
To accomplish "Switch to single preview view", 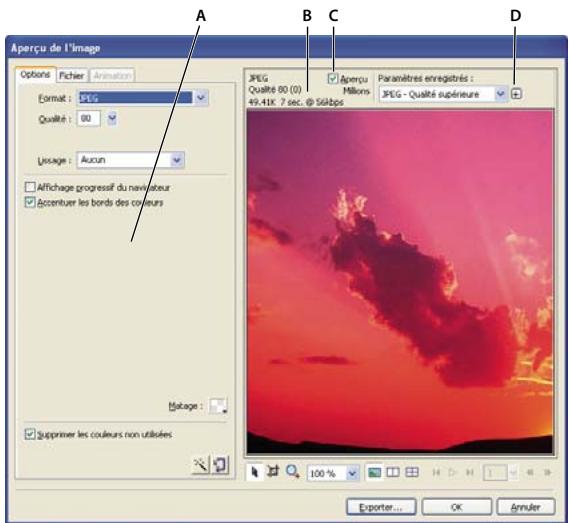I will 374,472.
